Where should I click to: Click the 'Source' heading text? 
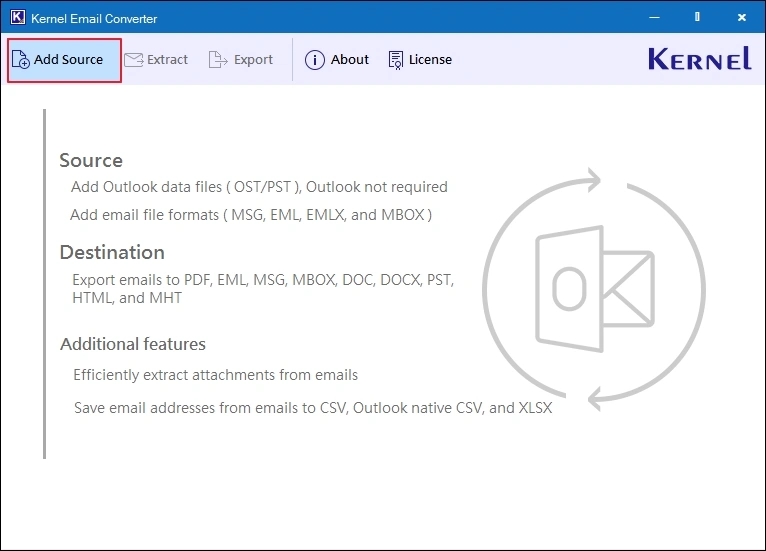point(91,161)
